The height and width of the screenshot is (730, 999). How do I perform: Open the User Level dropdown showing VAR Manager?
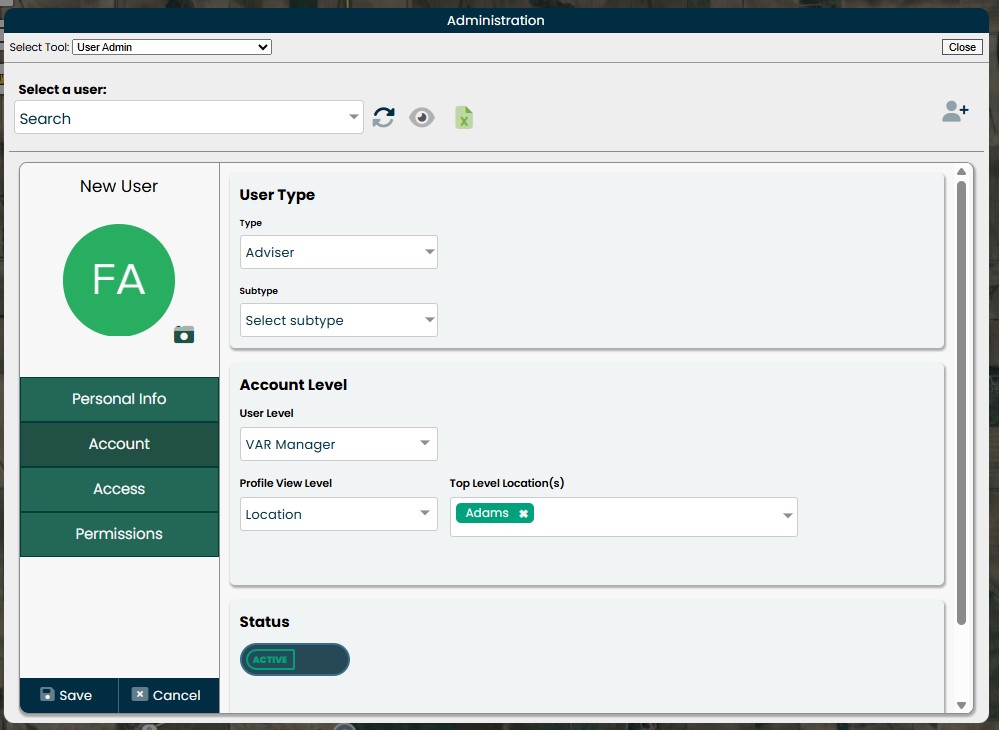[338, 444]
